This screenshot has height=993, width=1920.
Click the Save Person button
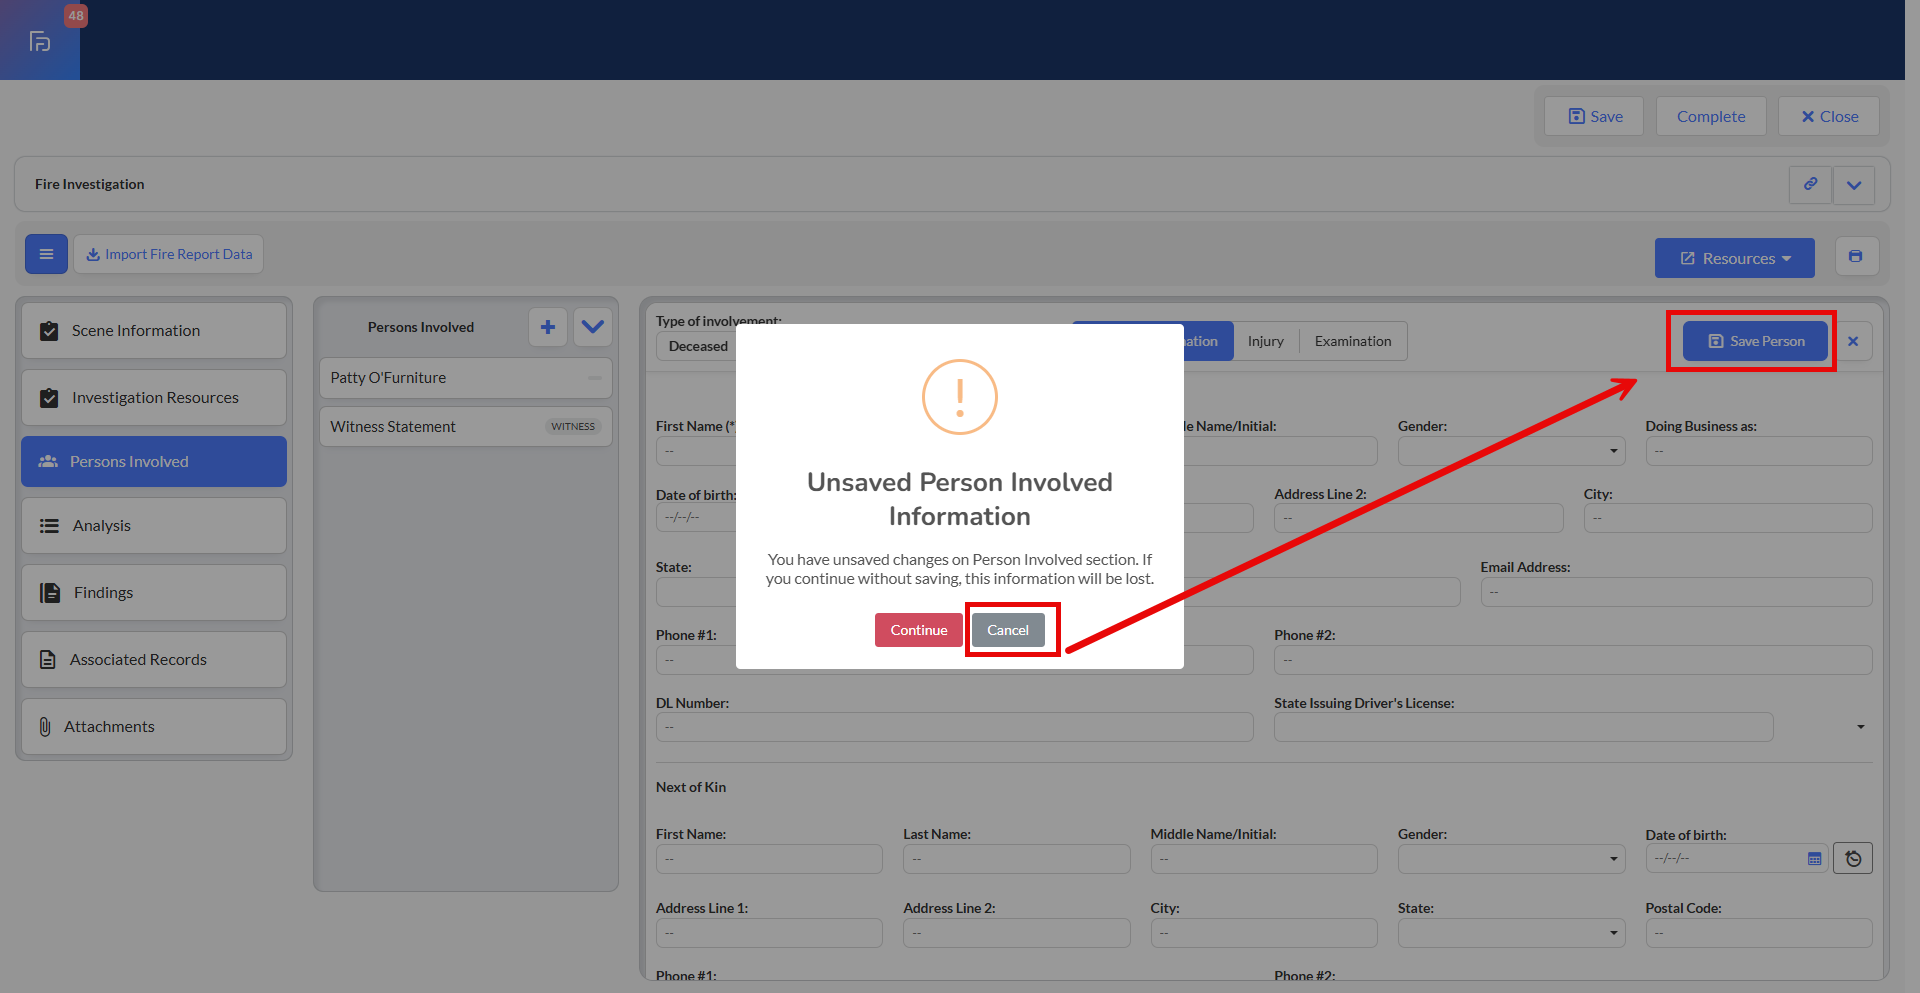[x=1755, y=342]
